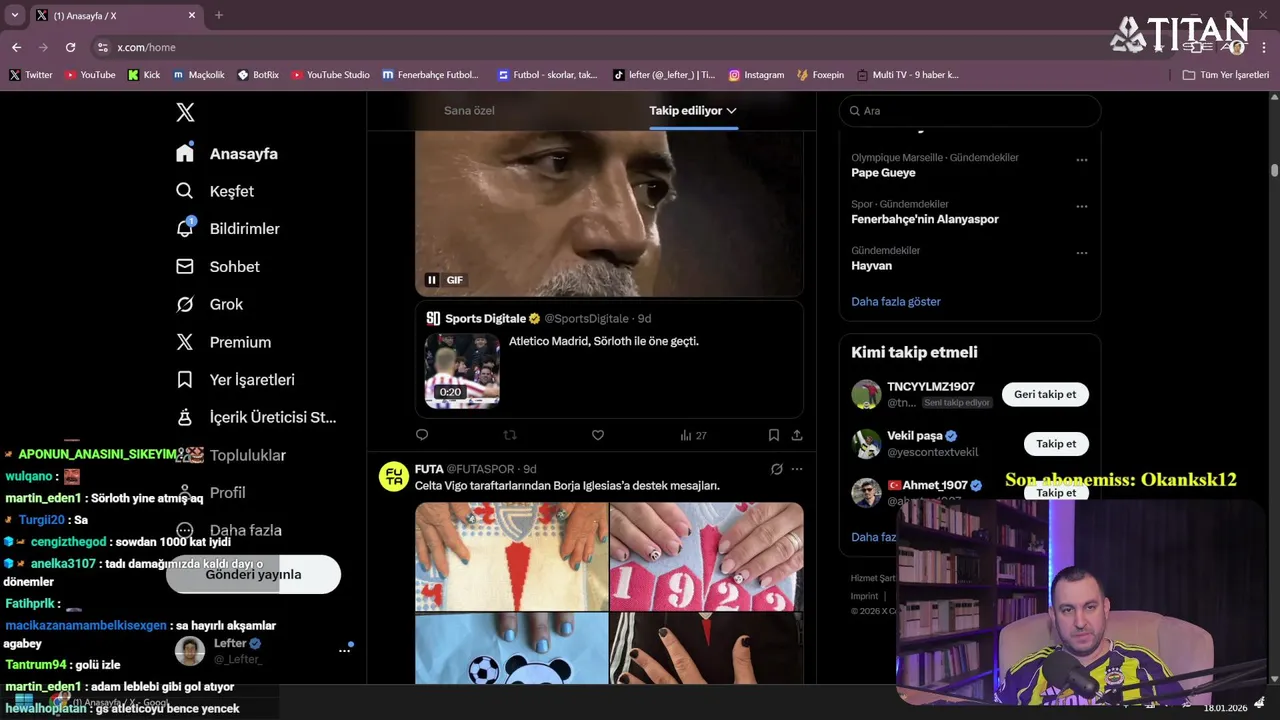Open the Twitter bookmark
The width and height of the screenshot is (1280, 720).
(x=31, y=75)
